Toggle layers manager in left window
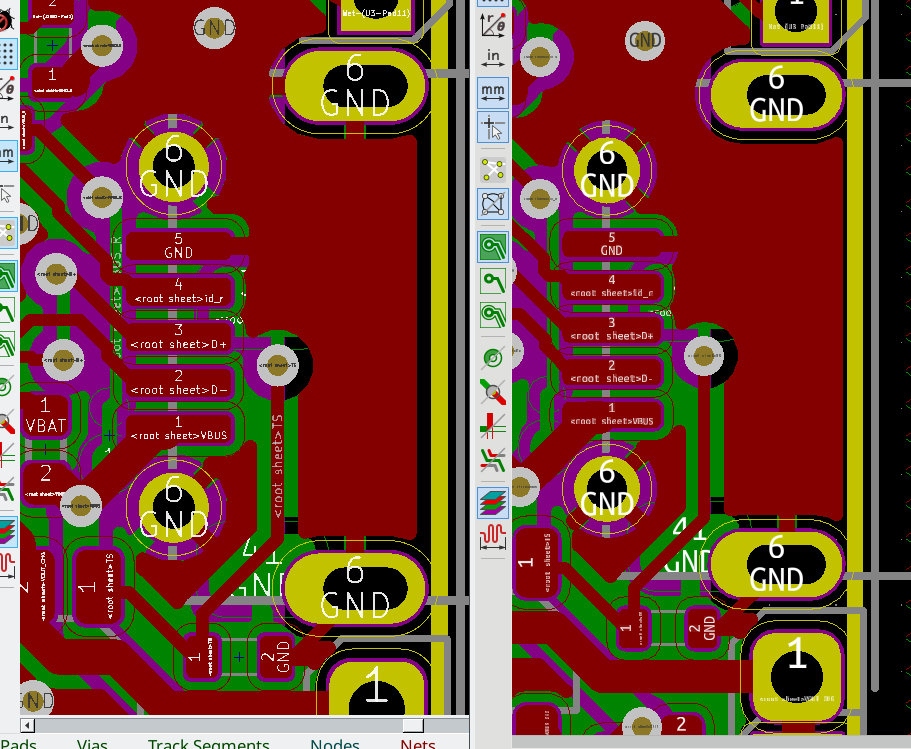The image size is (911, 749). point(7,532)
